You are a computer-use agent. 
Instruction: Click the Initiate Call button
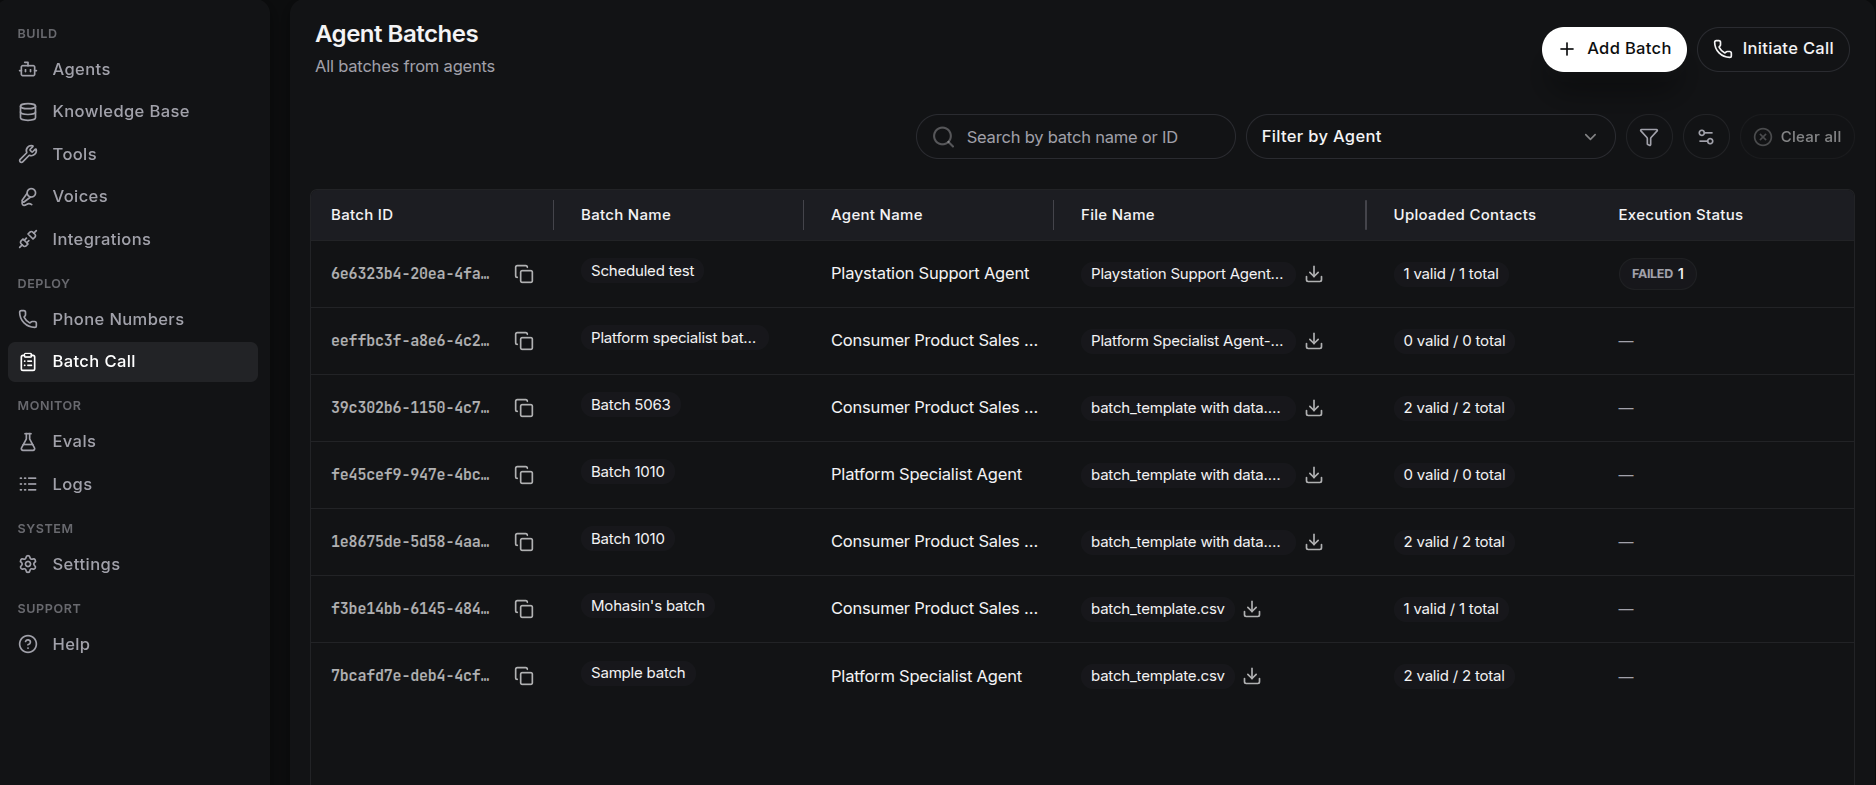click(x=1773, y=49)
